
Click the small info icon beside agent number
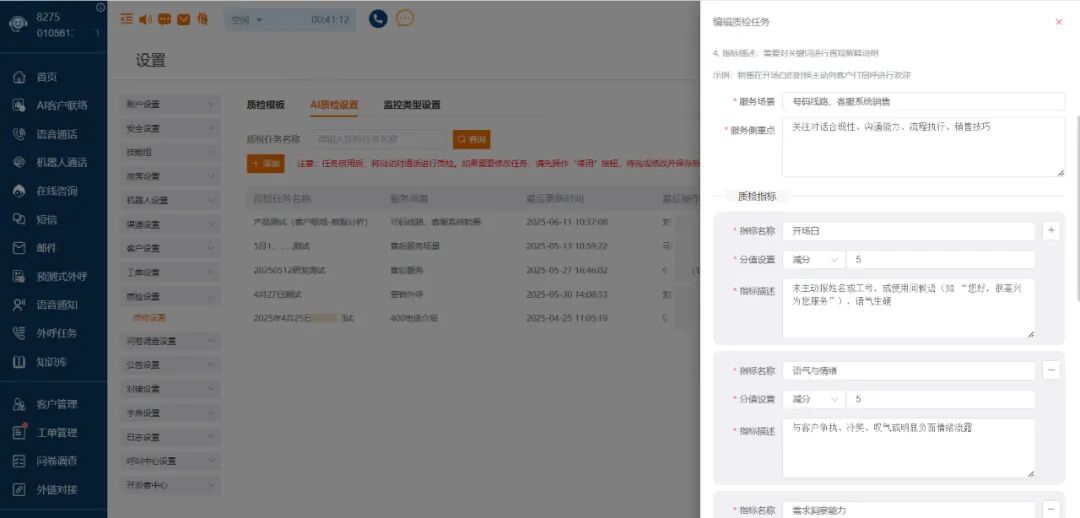pyautogui.click(x=101, y=8)
